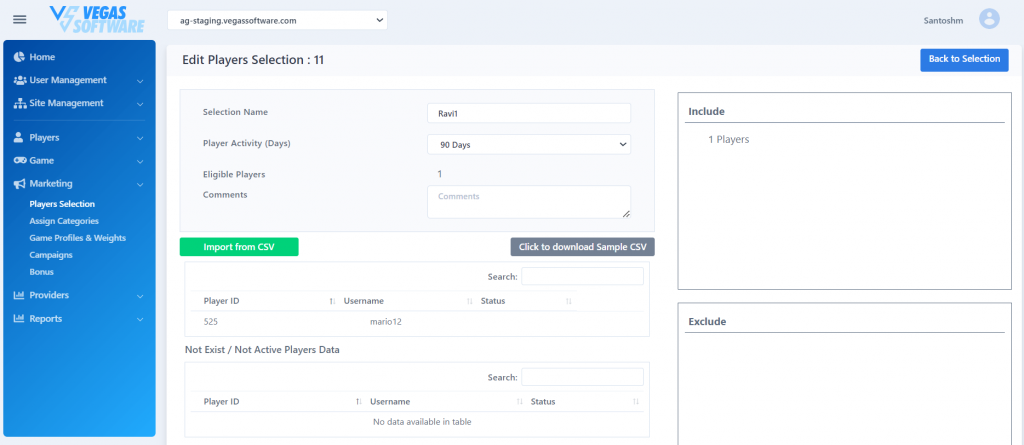1024x445 pixels.
Task: Sort Not Exist table by Player ID arrows
Action: 359,402
